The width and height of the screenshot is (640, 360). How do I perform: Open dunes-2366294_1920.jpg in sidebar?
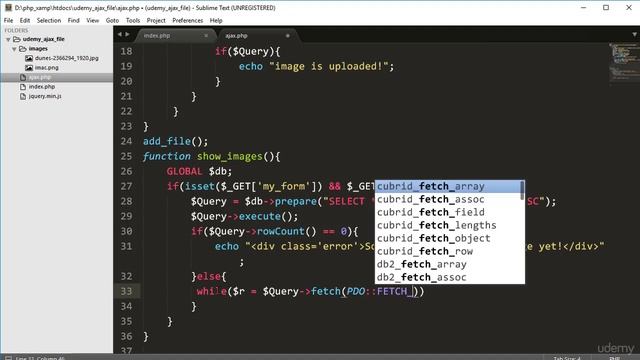click(67, 58)
